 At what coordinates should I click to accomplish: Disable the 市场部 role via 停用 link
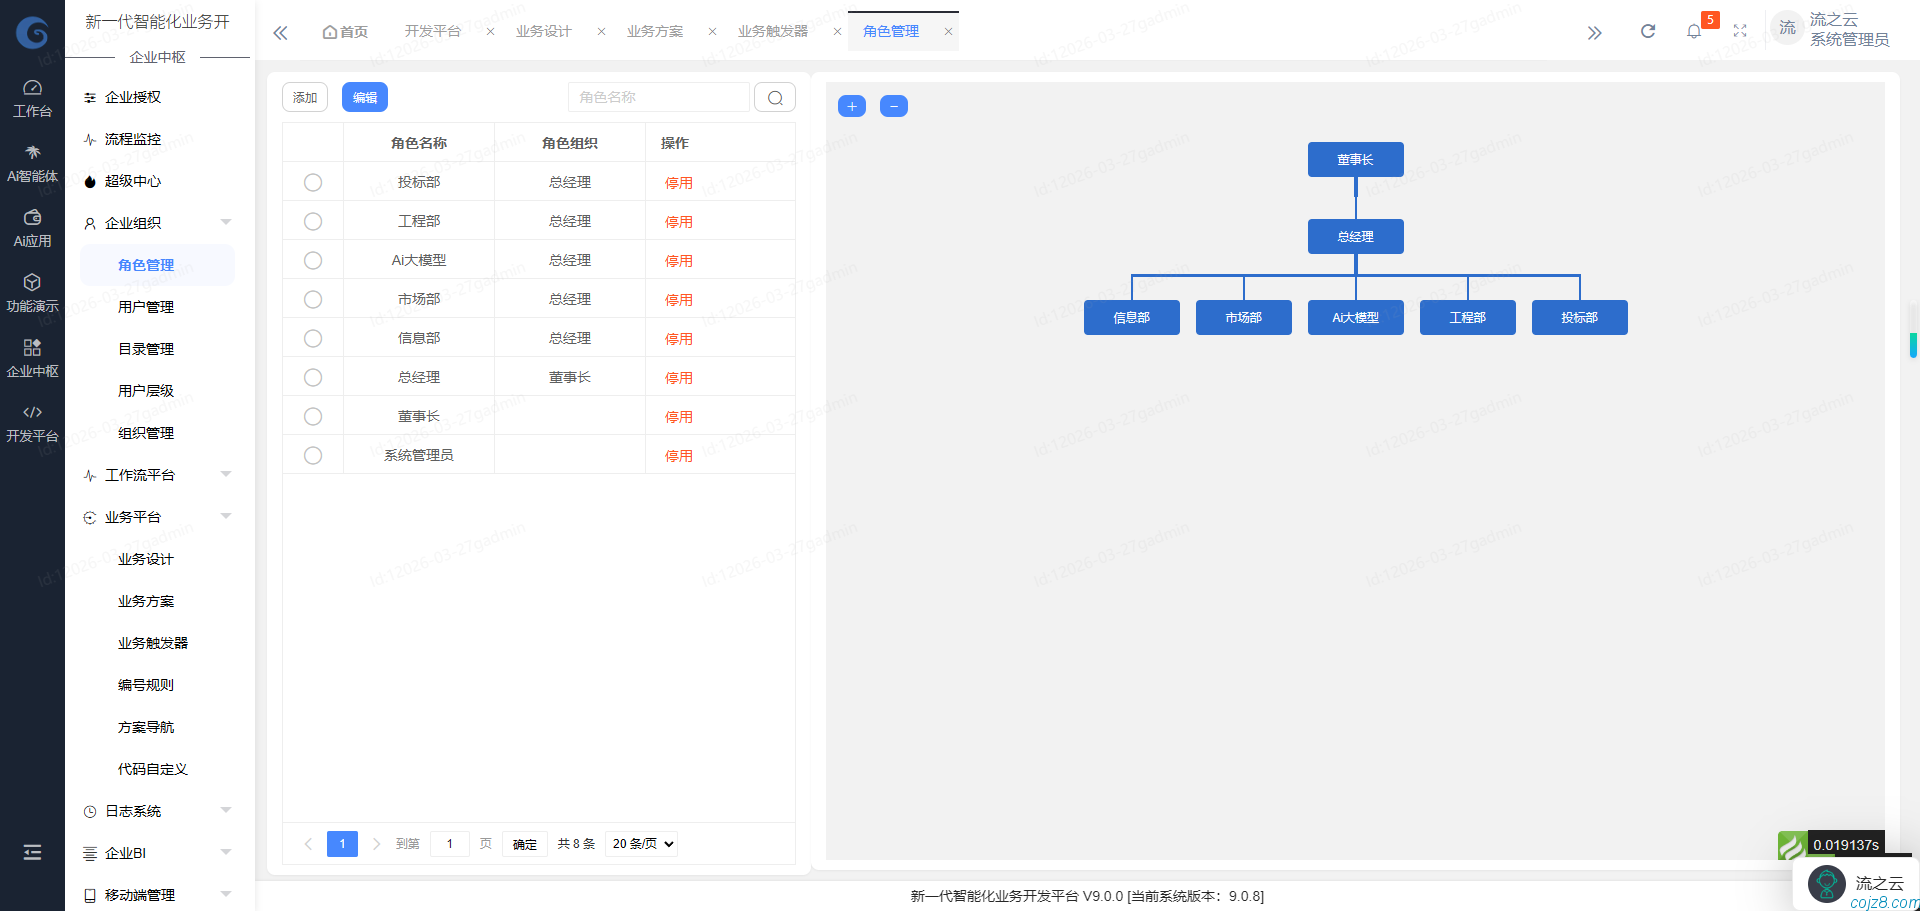(678, 299)
